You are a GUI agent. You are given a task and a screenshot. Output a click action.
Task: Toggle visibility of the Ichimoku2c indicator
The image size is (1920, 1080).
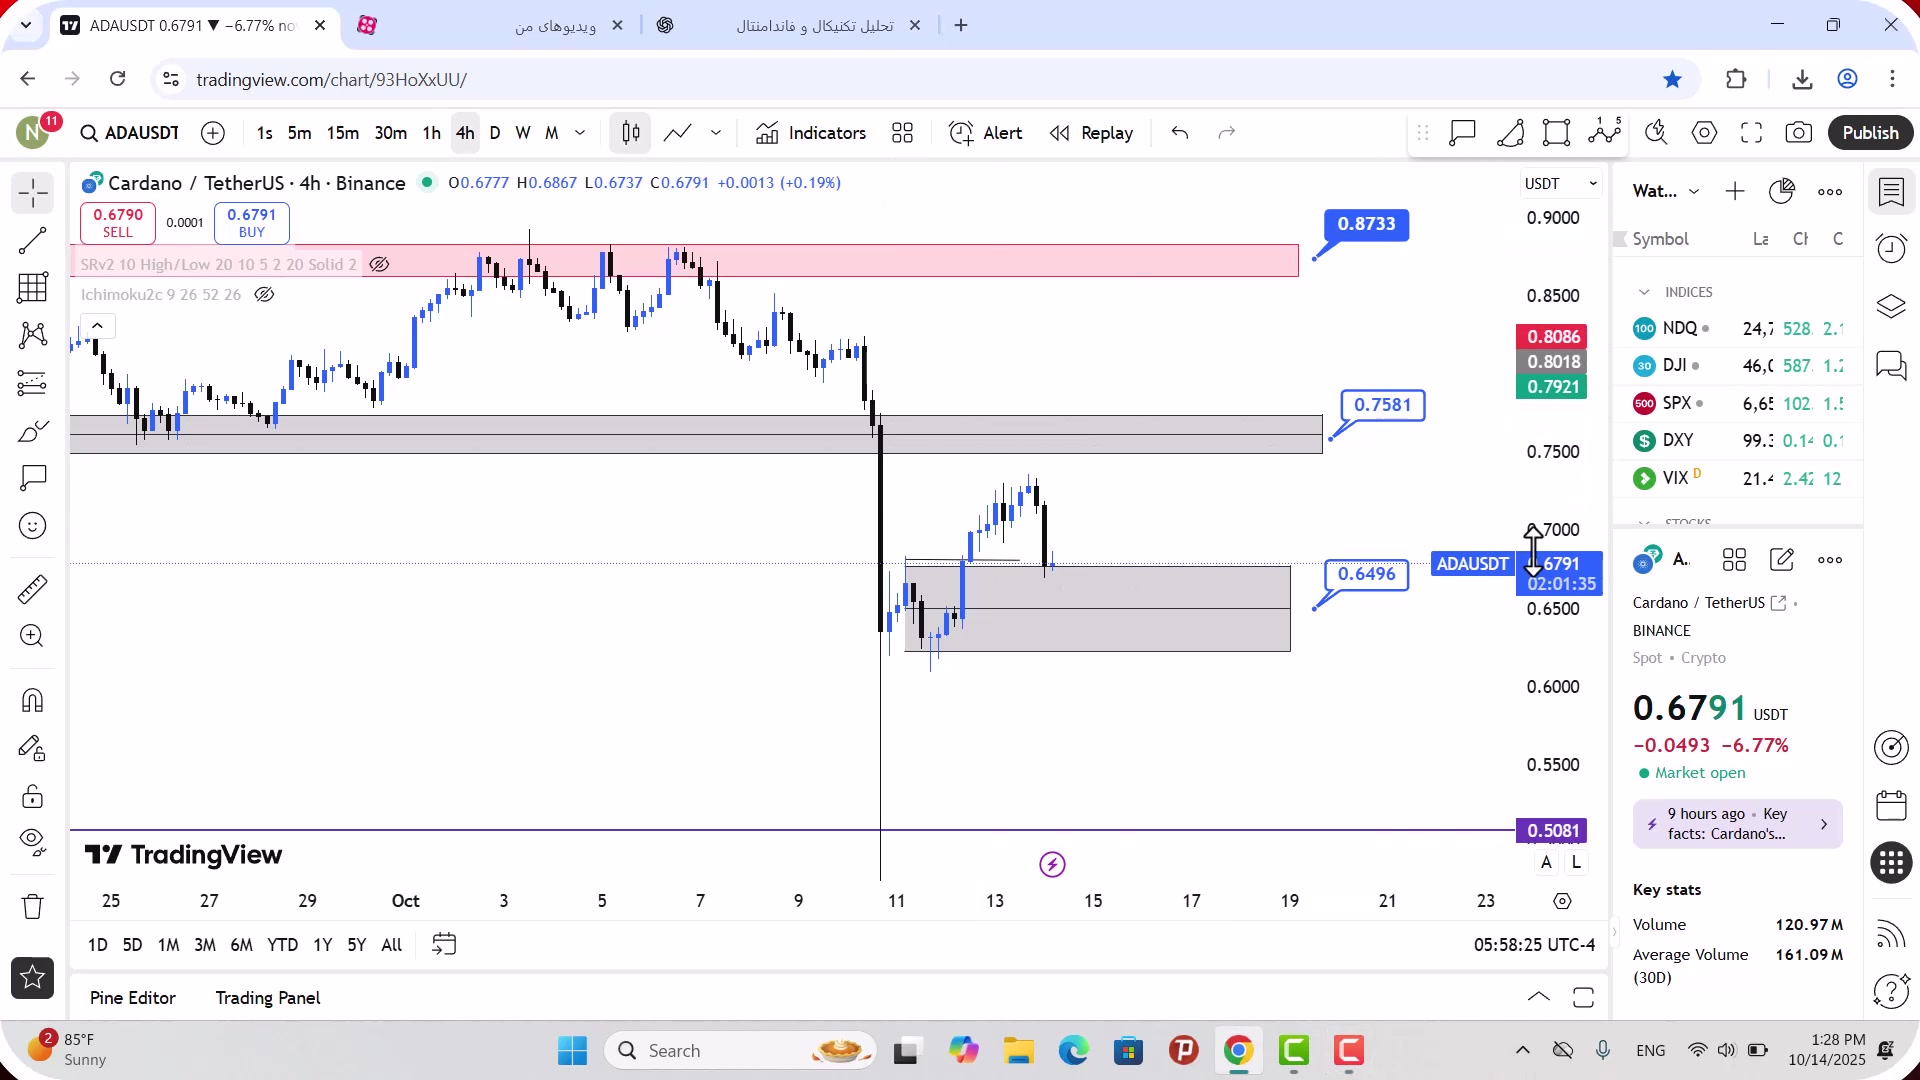[x=264, y=294]
